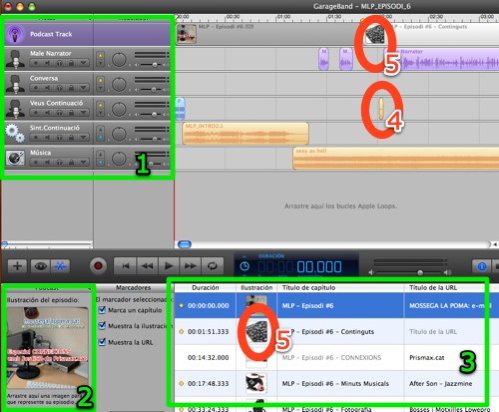This screenshot has width=499, height=412.
Task: Lock the Male Narrator track
Action: click(x=71, y=63)
